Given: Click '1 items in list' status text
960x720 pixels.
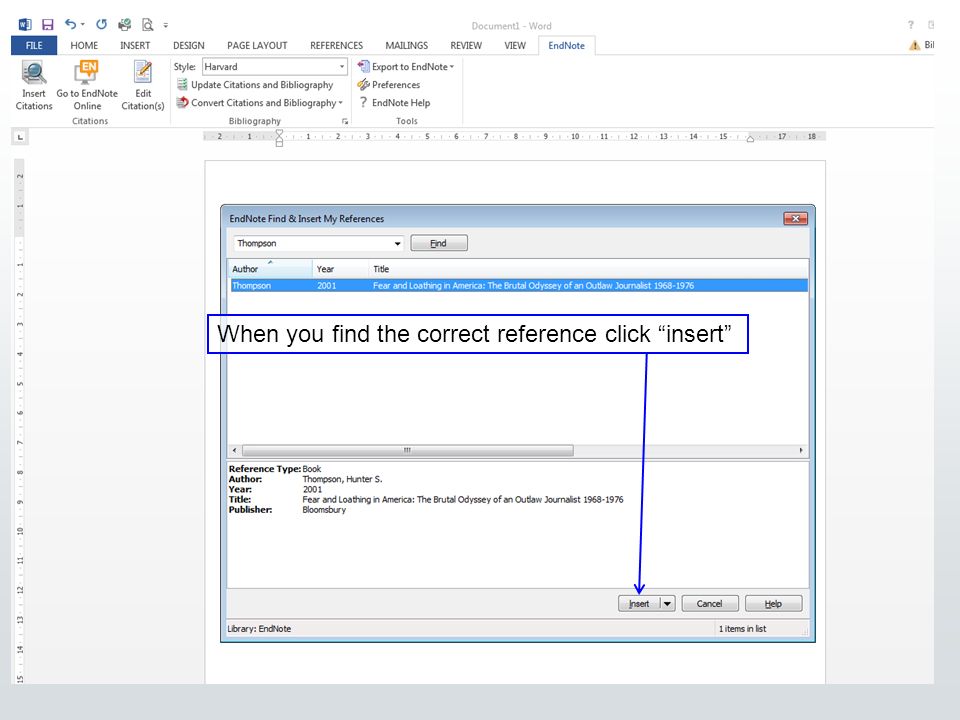Looking at the screenshot, I should click(742, 629).
